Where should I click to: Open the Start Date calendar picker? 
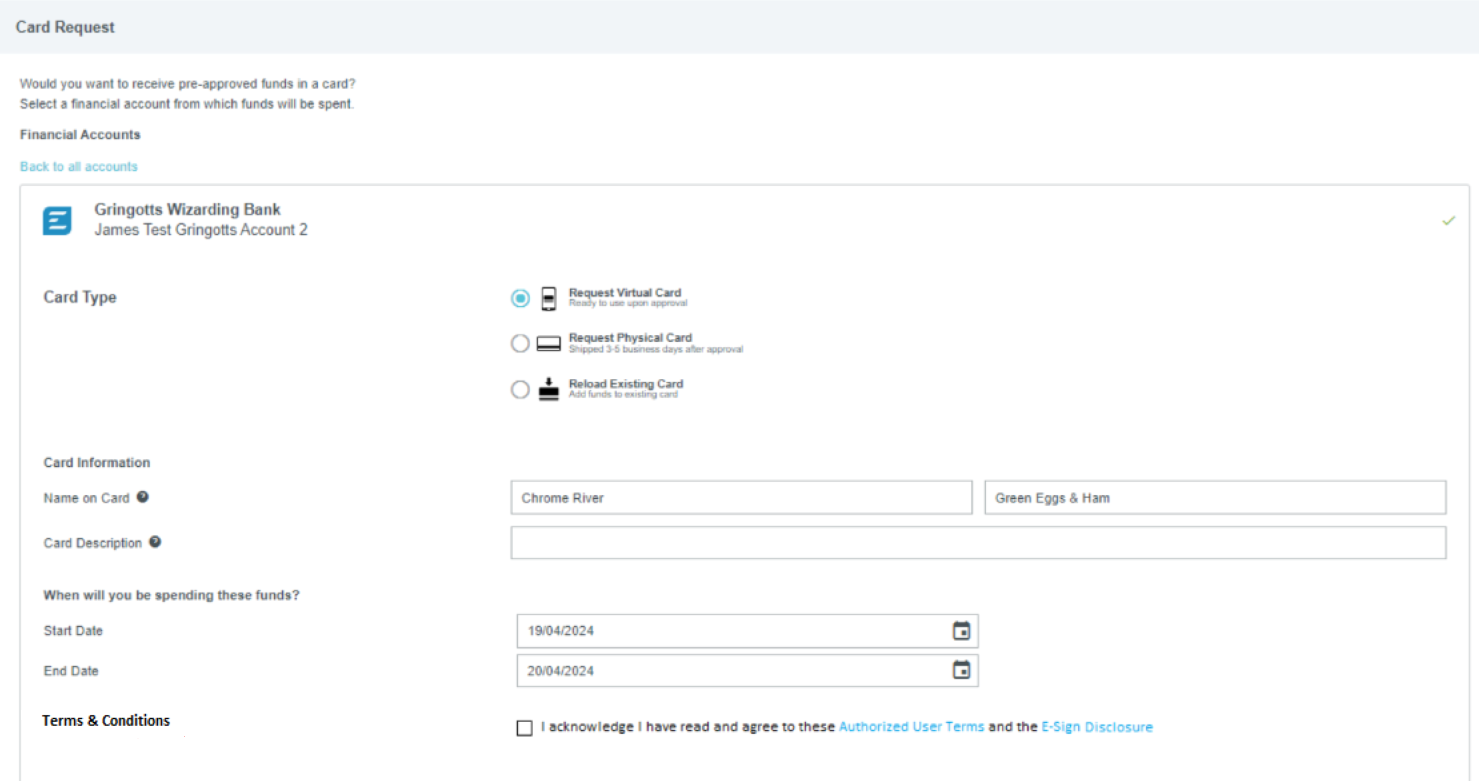click(961, 631)
